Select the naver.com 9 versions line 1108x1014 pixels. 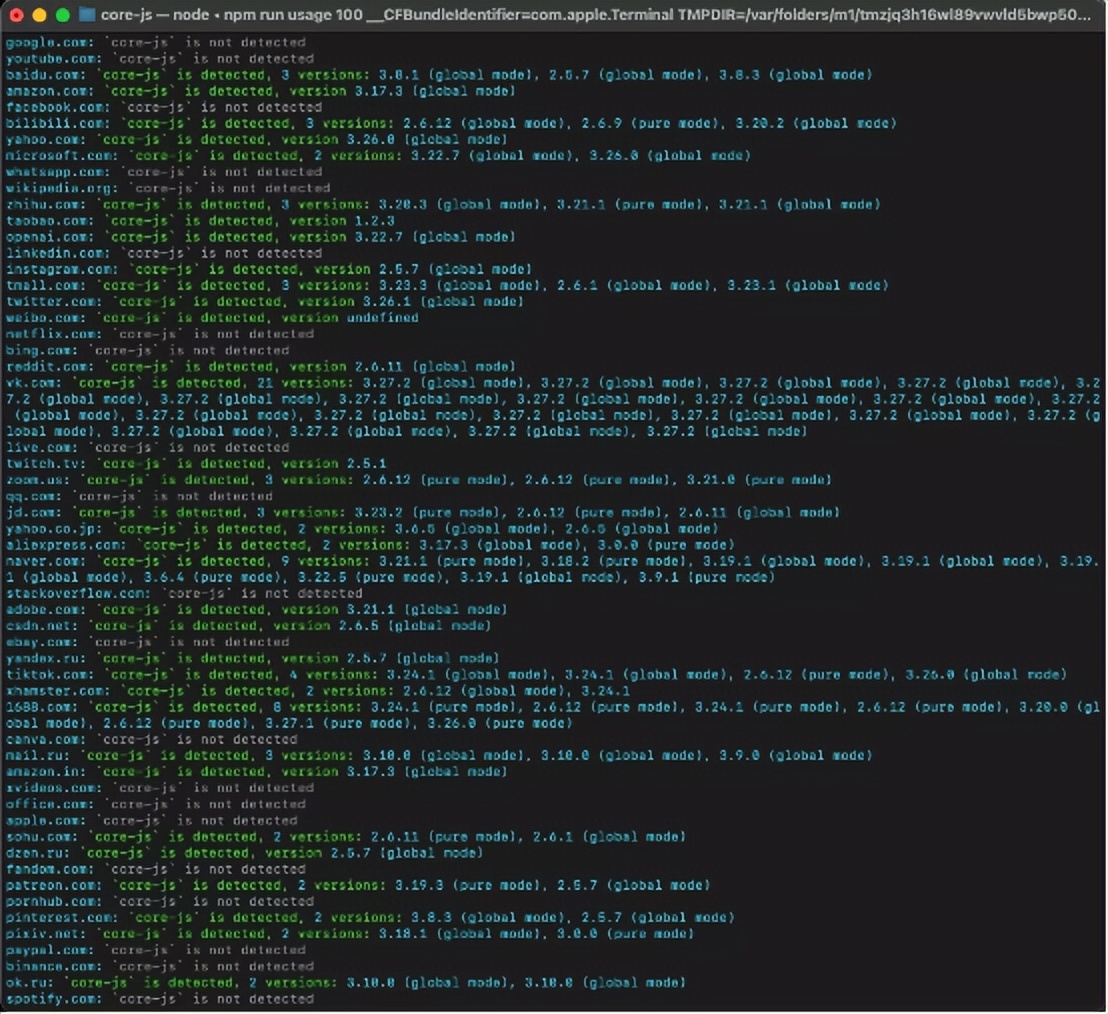coord(400,561)
